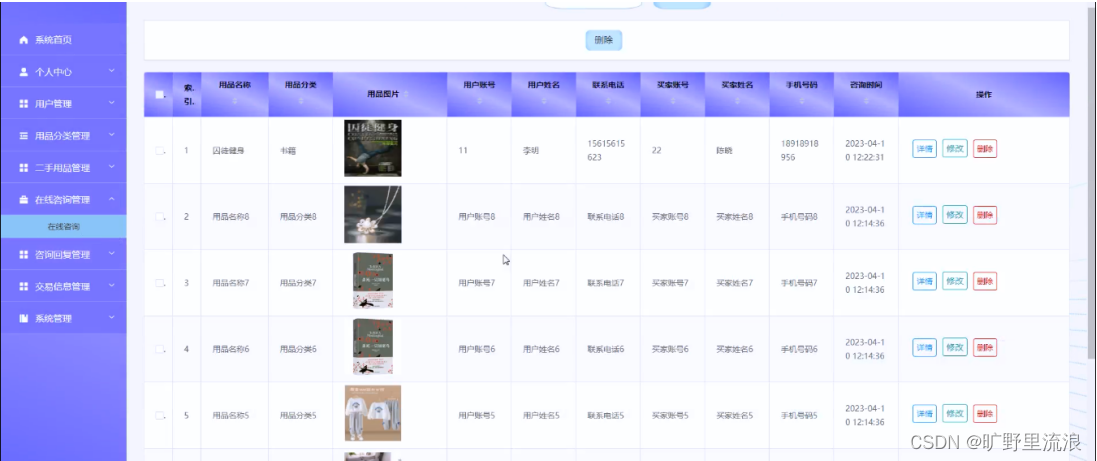Click the 删除 button above the table

604,41
